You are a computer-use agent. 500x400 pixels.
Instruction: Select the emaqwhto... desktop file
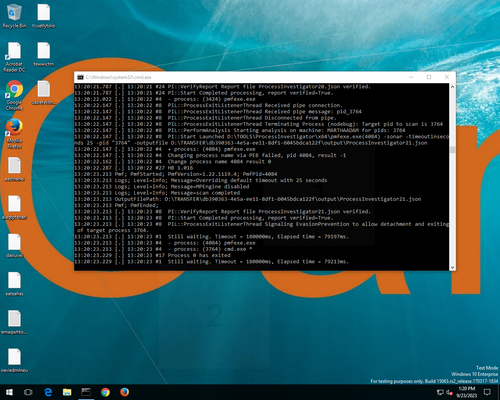click(x=14, y=322)
